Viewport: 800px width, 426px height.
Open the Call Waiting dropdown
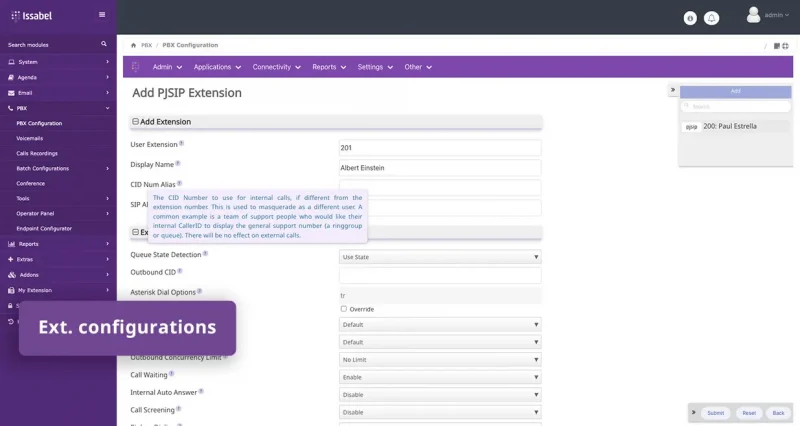click(x=440, y=376)
